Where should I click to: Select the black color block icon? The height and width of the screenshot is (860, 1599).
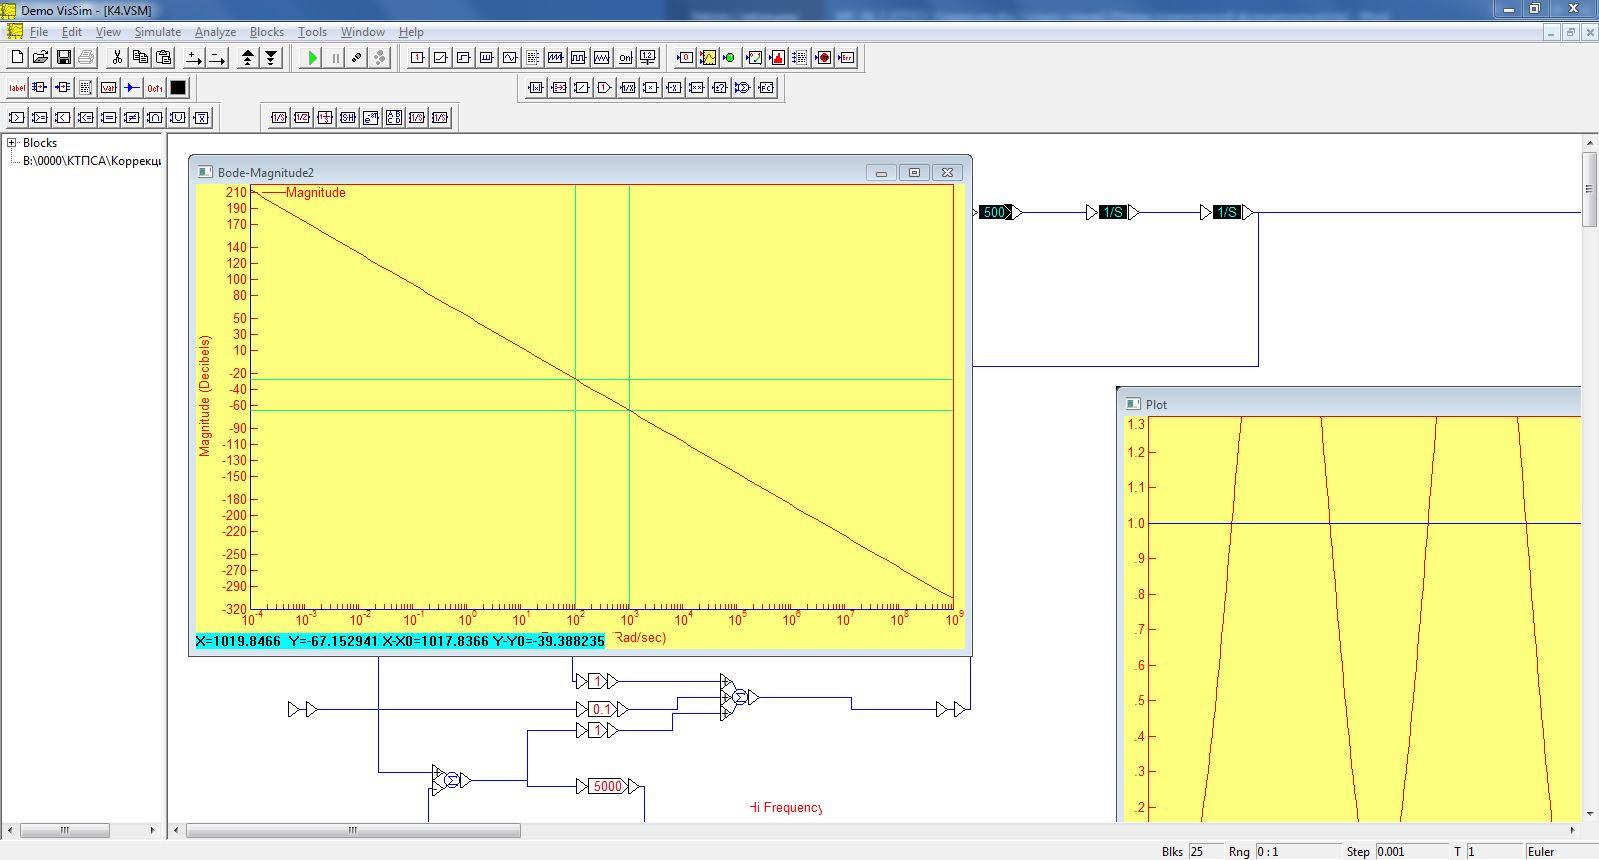178,88
